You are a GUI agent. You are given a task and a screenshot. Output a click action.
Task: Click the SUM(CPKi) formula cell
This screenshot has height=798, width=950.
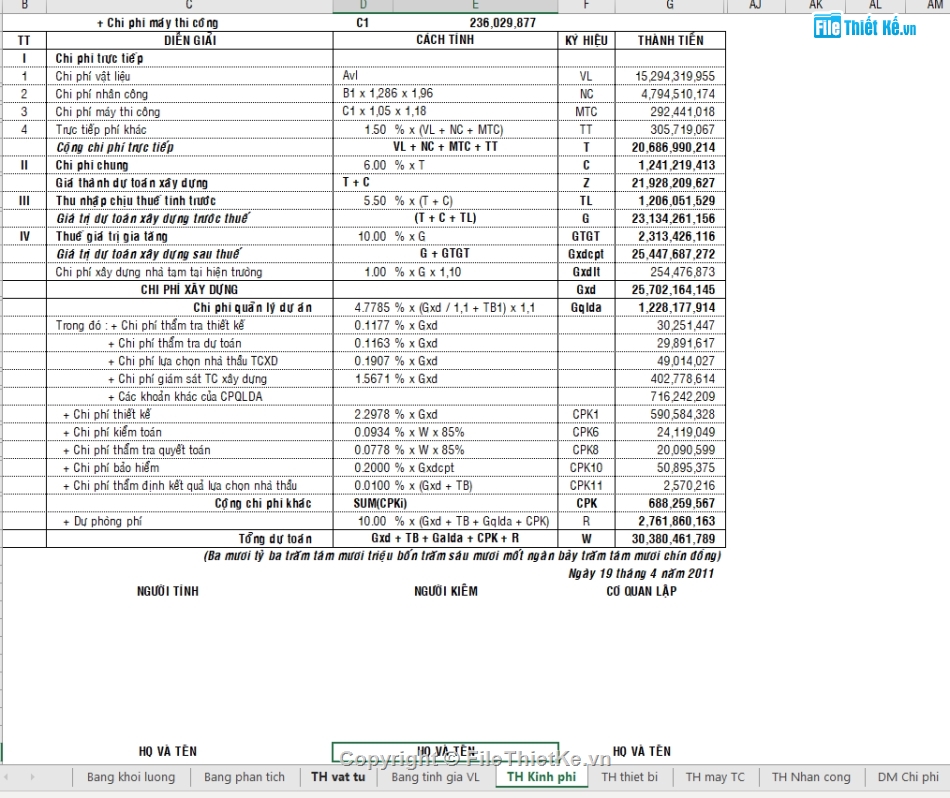445,504
